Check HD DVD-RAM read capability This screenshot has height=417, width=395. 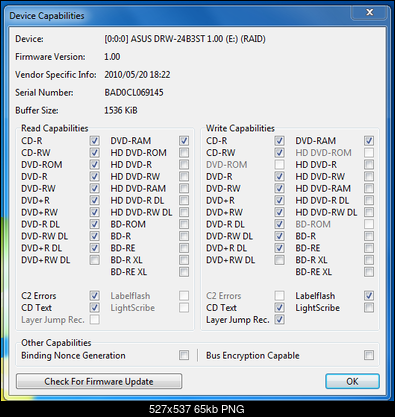click(x=184, y=188)
